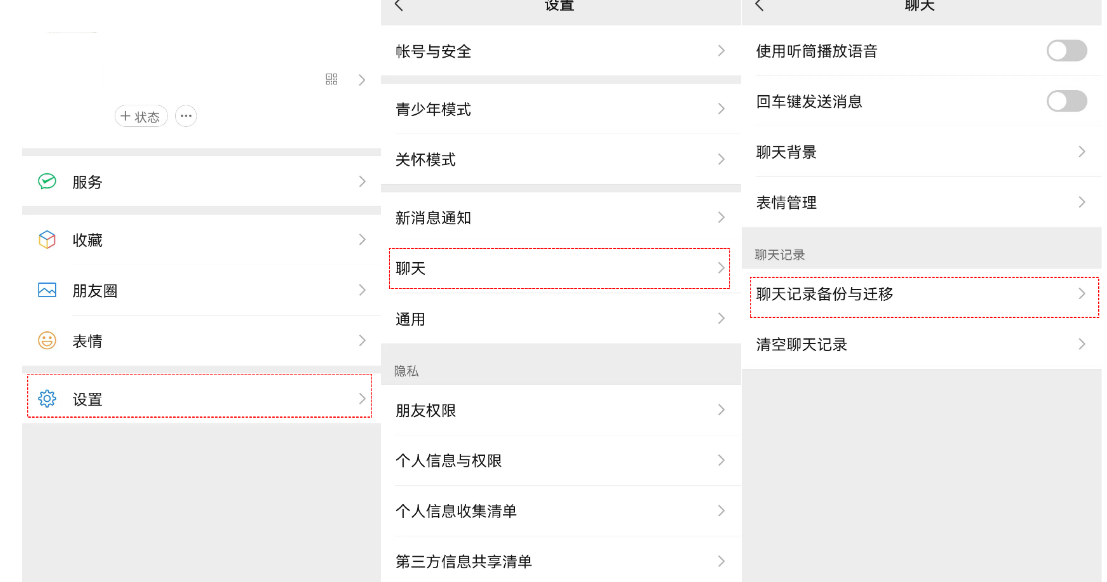Go back from the 聊天 screen
The height and width of the screenshot is (582, 1107).
pyautogui.click(x=759, y=6)
